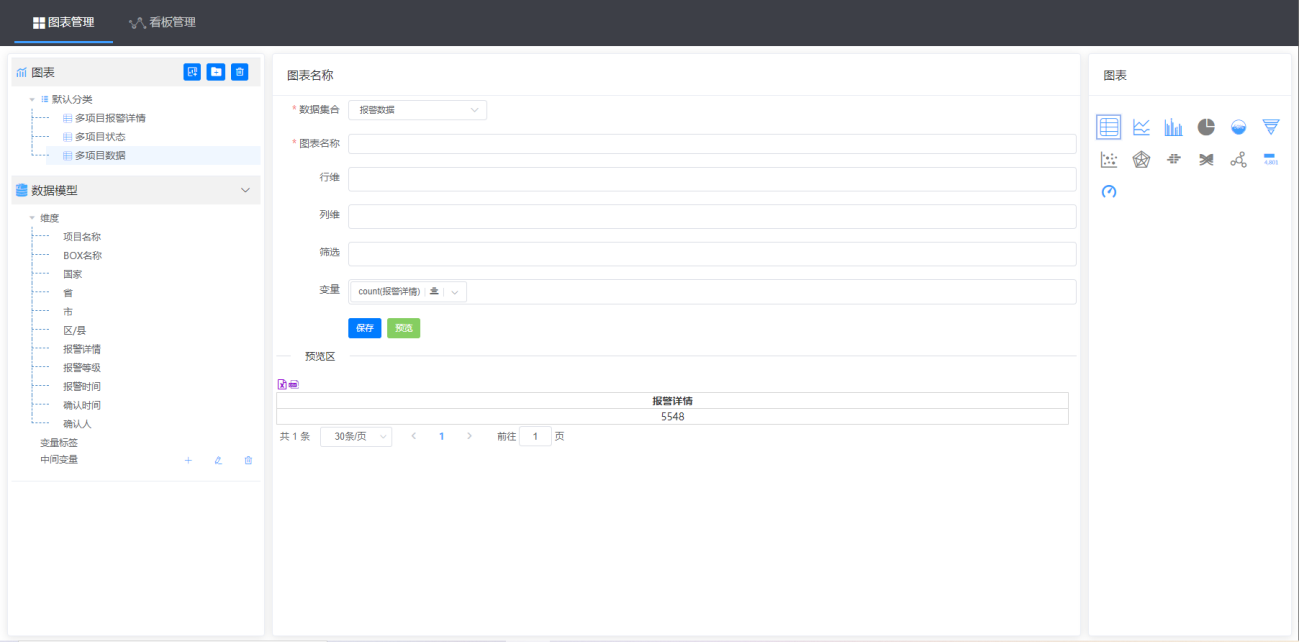Select the radar chart type icon
The height and width of the screenshot is (642, 1299).
click(1141, 160)
